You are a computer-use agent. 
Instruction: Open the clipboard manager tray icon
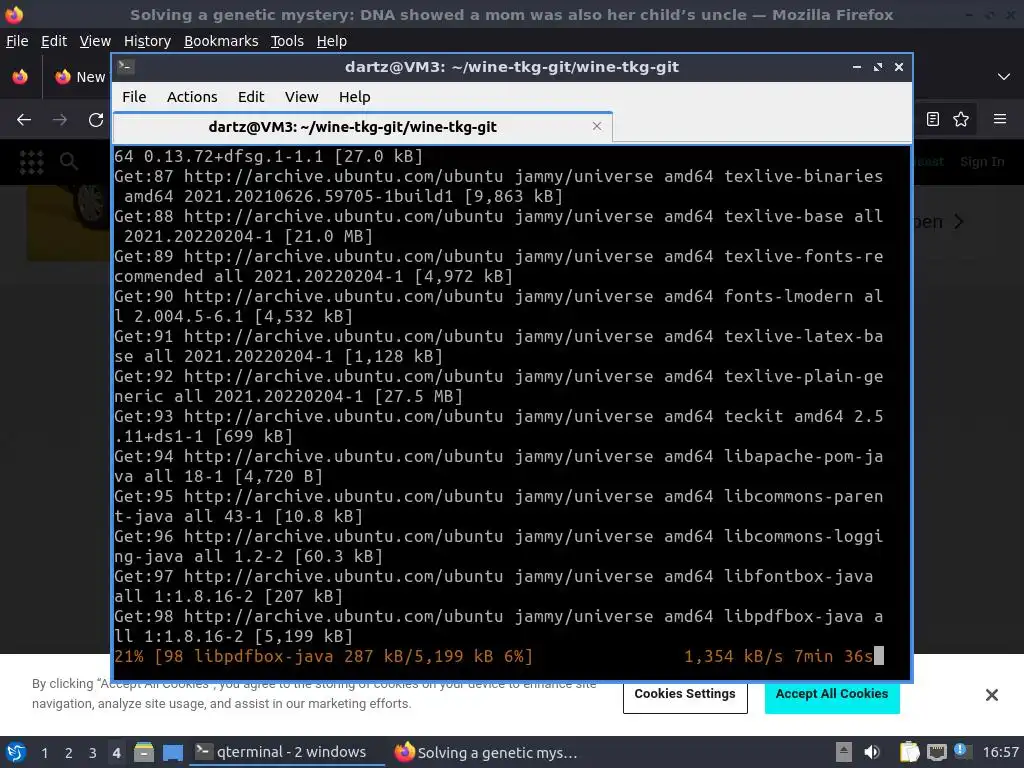(909, 752)
